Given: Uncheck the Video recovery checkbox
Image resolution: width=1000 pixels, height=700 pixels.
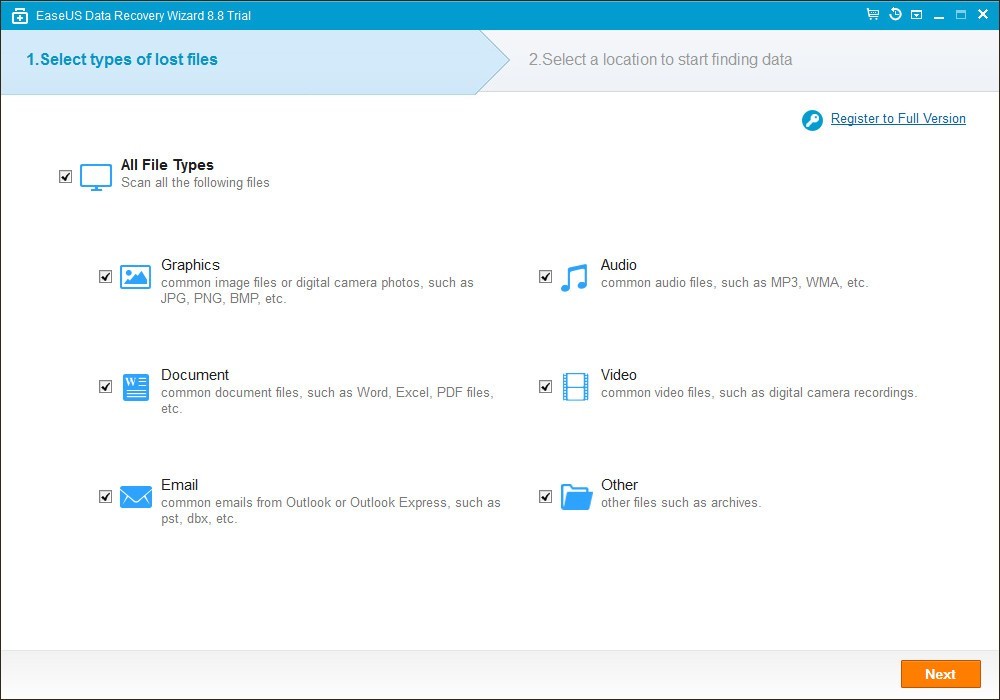Looking at the screenshot, I should pos(545,386).
